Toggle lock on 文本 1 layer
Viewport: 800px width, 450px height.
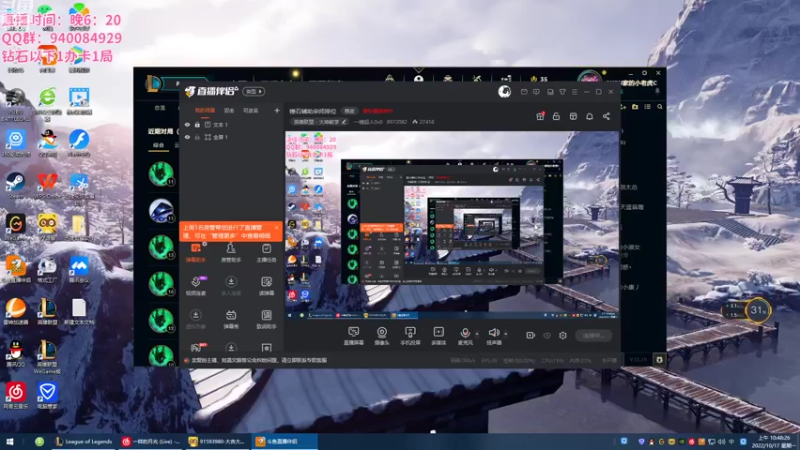coord(197,124)
